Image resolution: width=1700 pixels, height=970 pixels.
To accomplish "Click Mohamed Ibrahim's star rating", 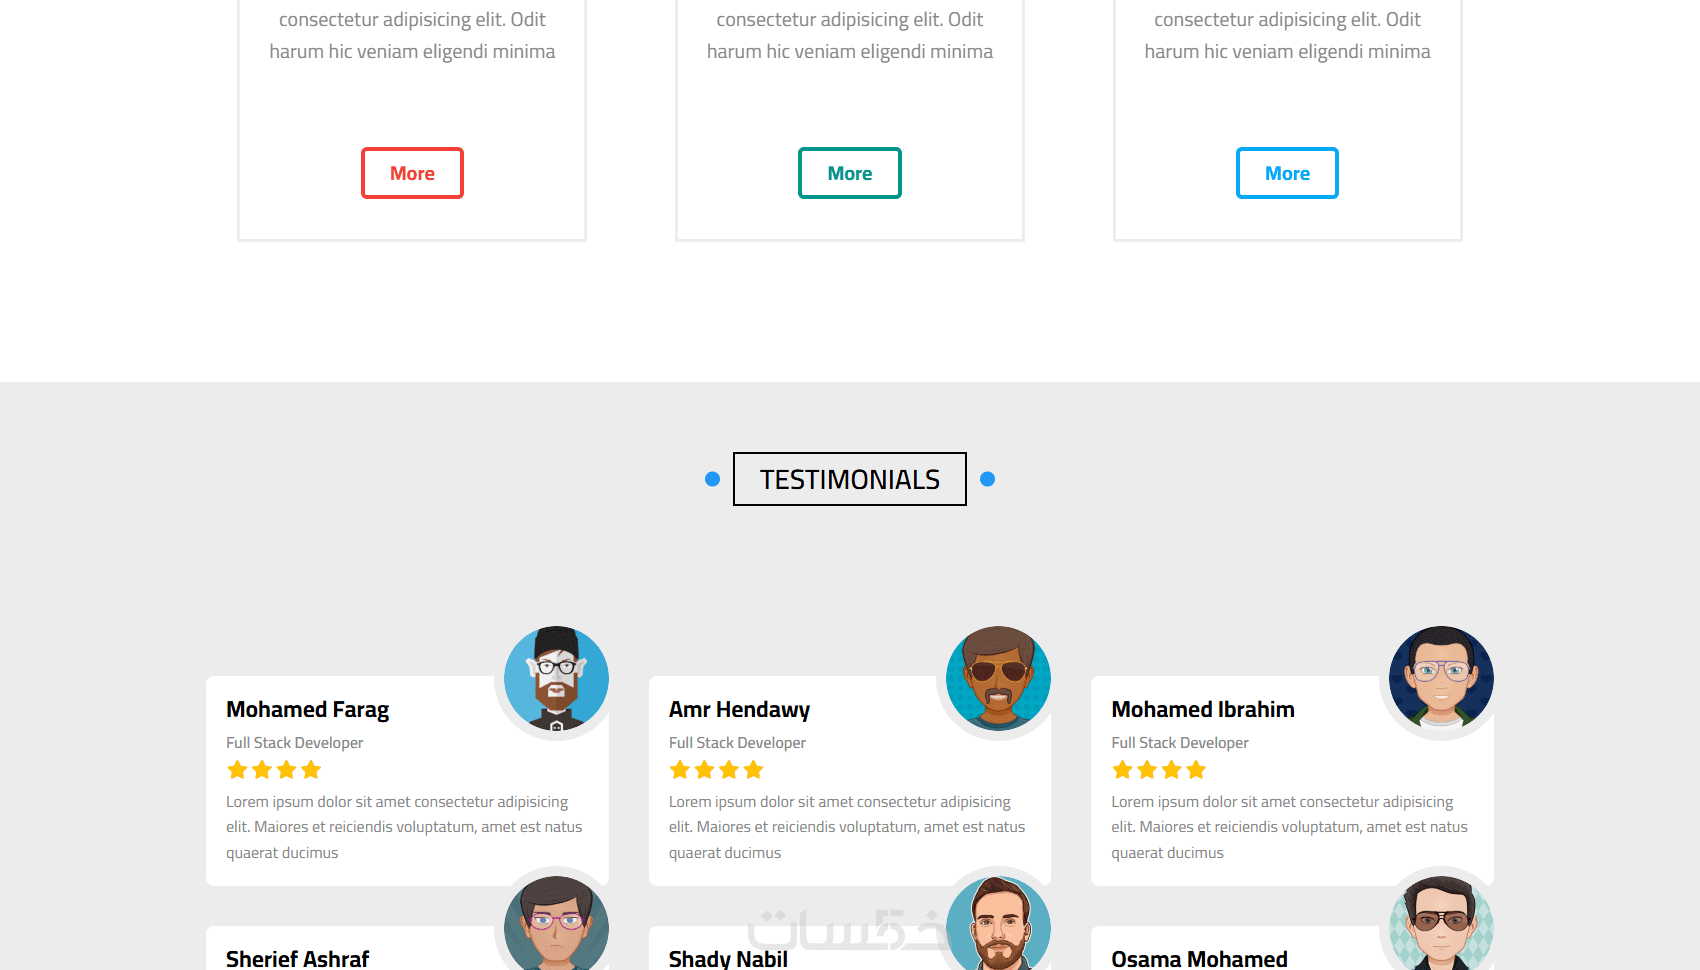I will coord(1159,770).
